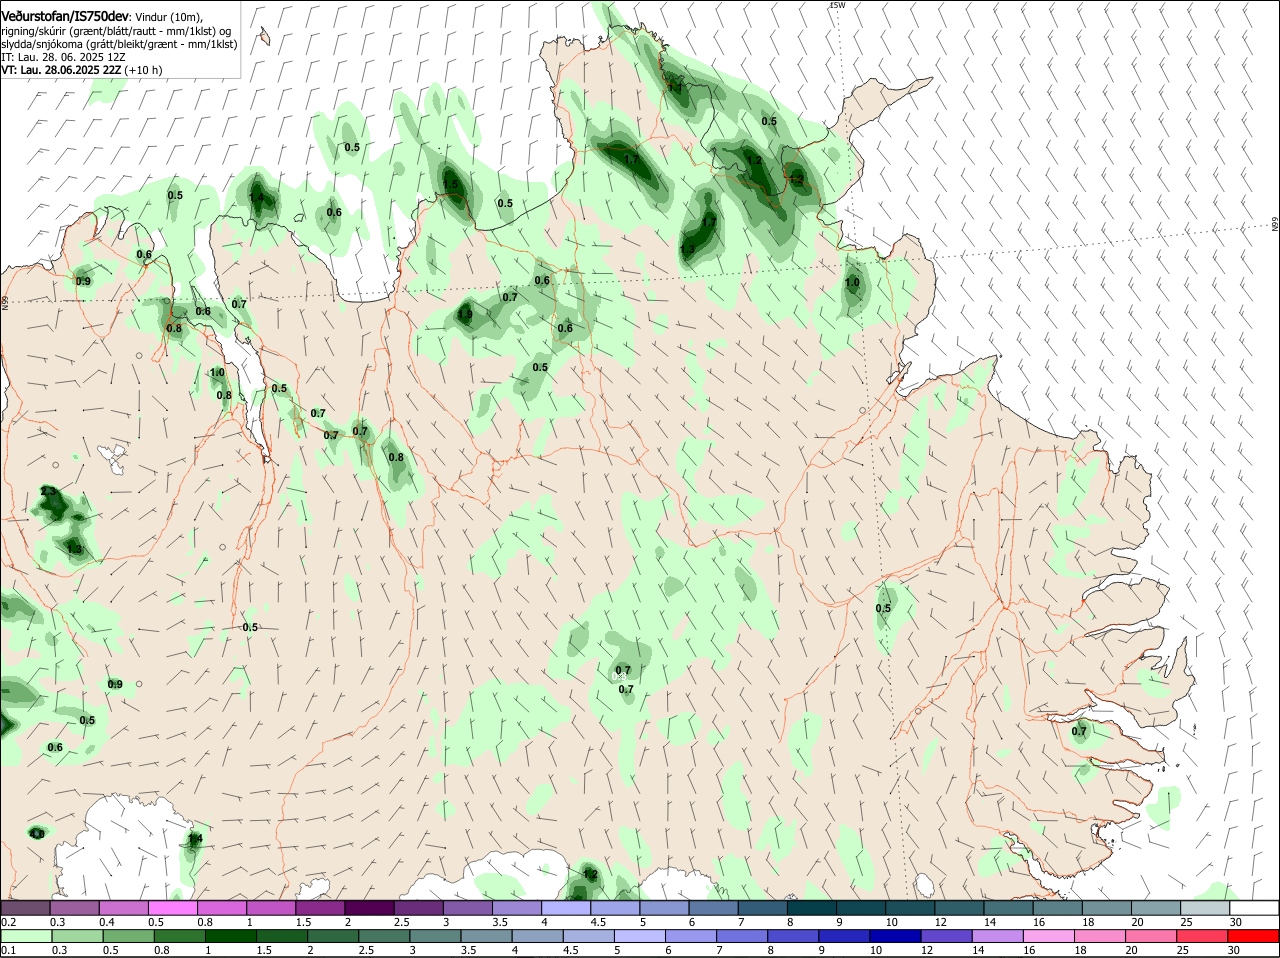Click the 1.9 precipitation value on the map
Image resolution: width=1280 pixels, height=958 pixels.
tap(465, 315)
